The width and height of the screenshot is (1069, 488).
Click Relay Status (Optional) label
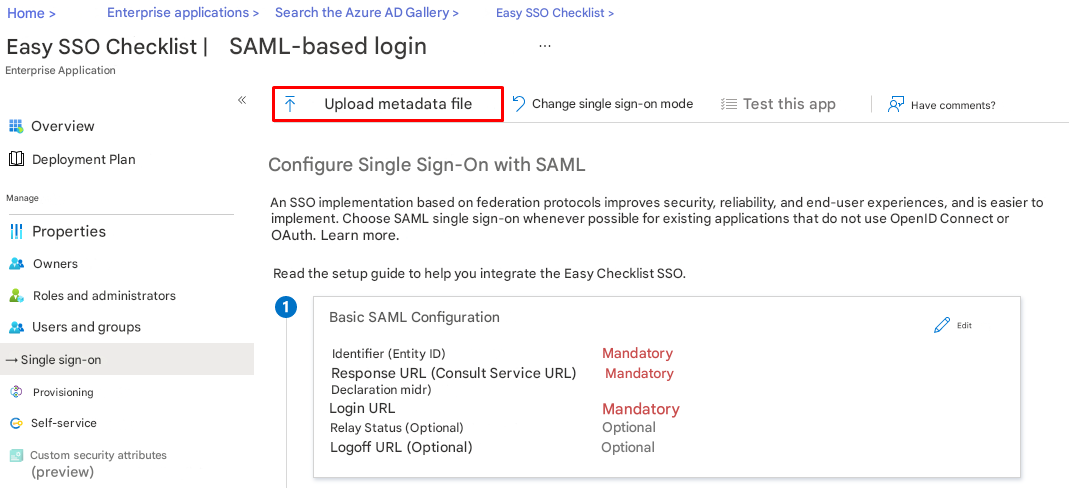[397, 428]
